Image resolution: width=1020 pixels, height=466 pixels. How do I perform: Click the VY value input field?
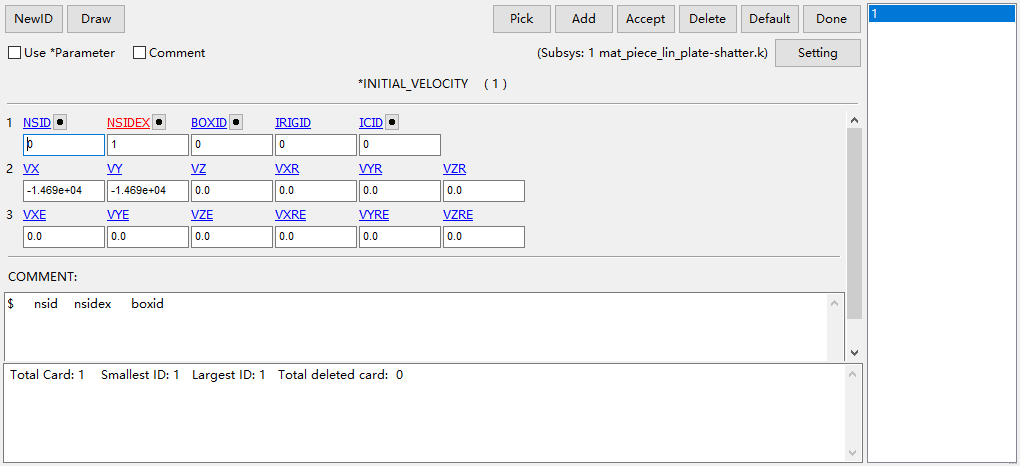tap(148, 191)
